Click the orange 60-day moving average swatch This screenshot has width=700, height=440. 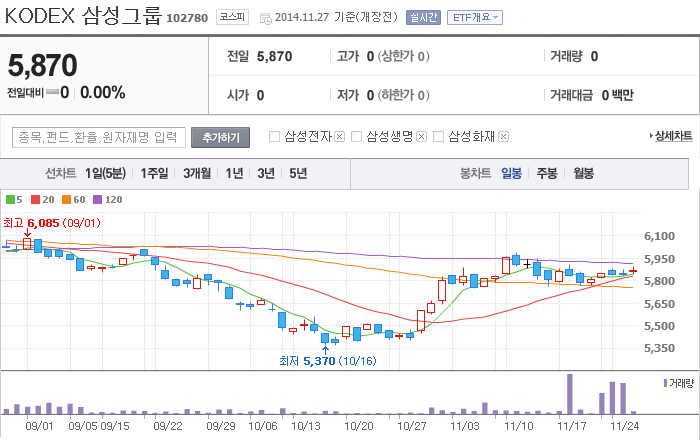(x=67, y=199)
